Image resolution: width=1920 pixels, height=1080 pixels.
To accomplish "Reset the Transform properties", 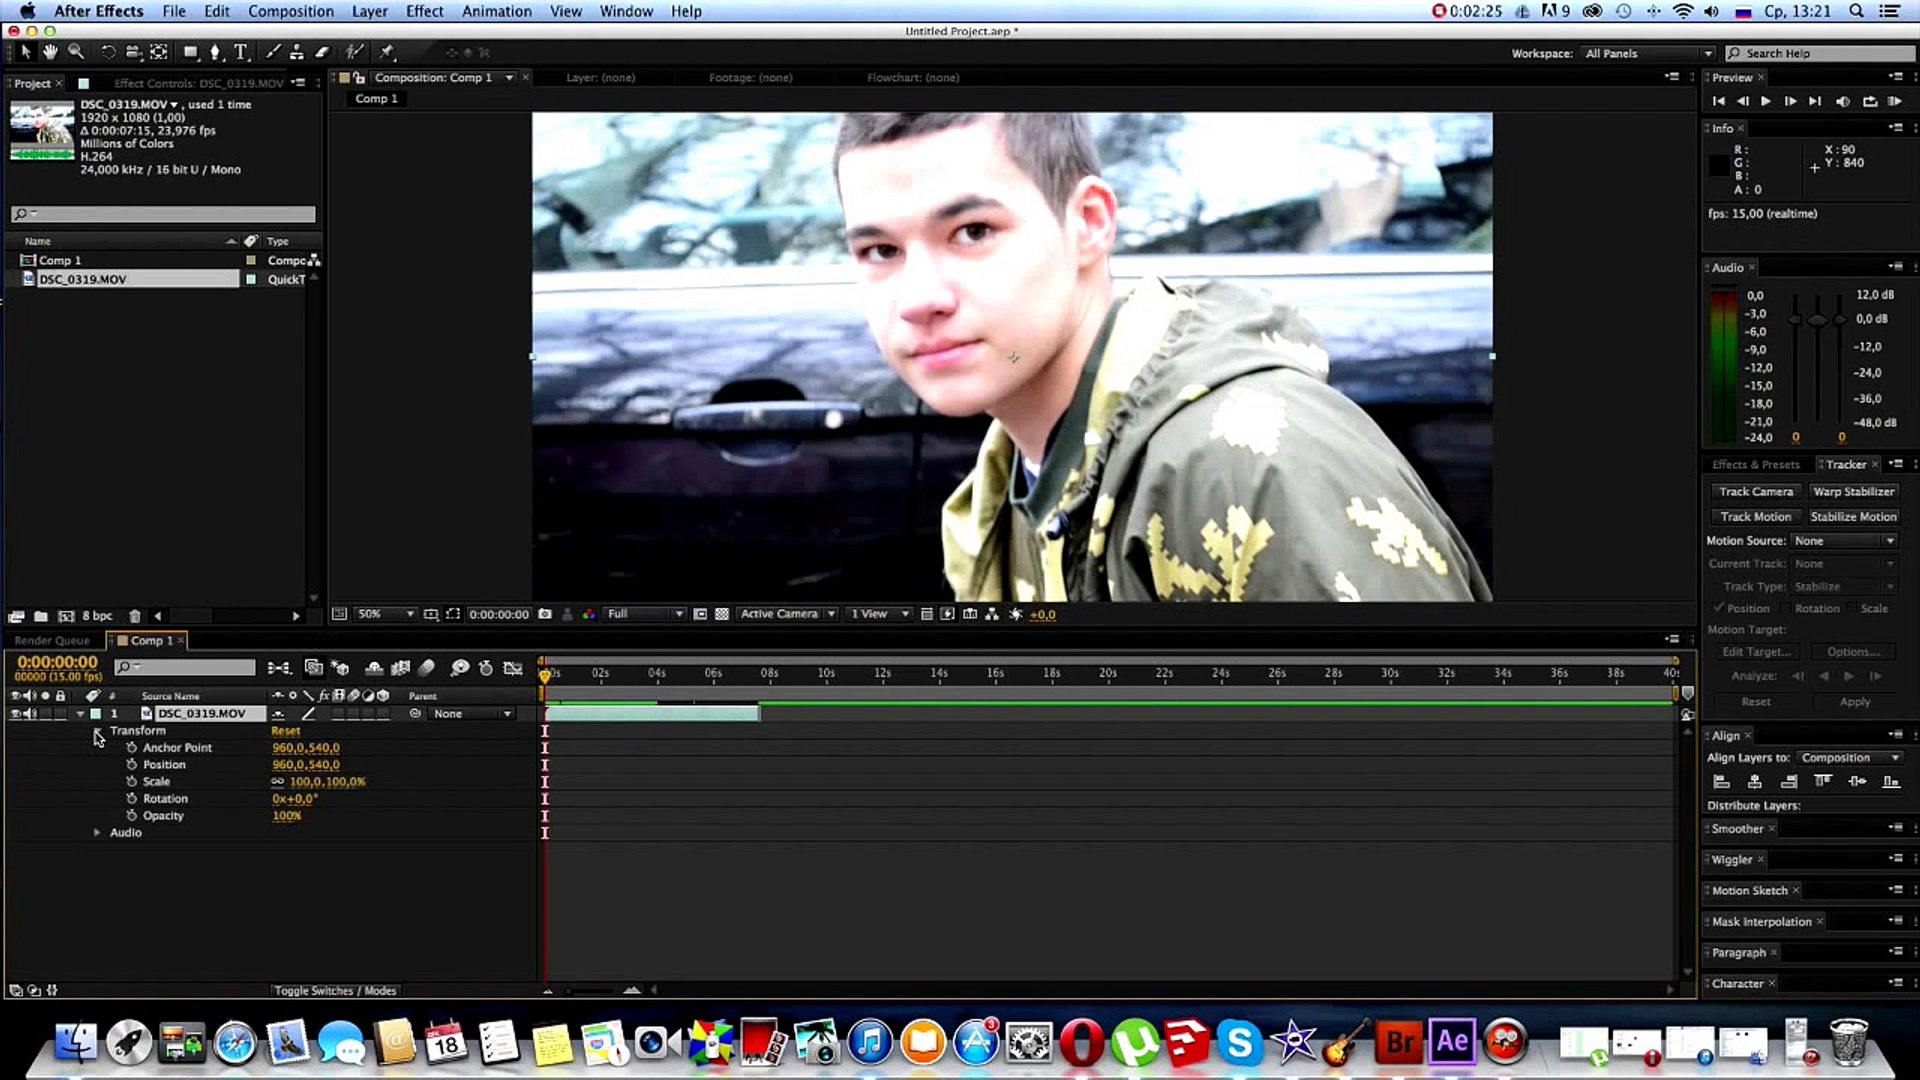I will 285,731.
